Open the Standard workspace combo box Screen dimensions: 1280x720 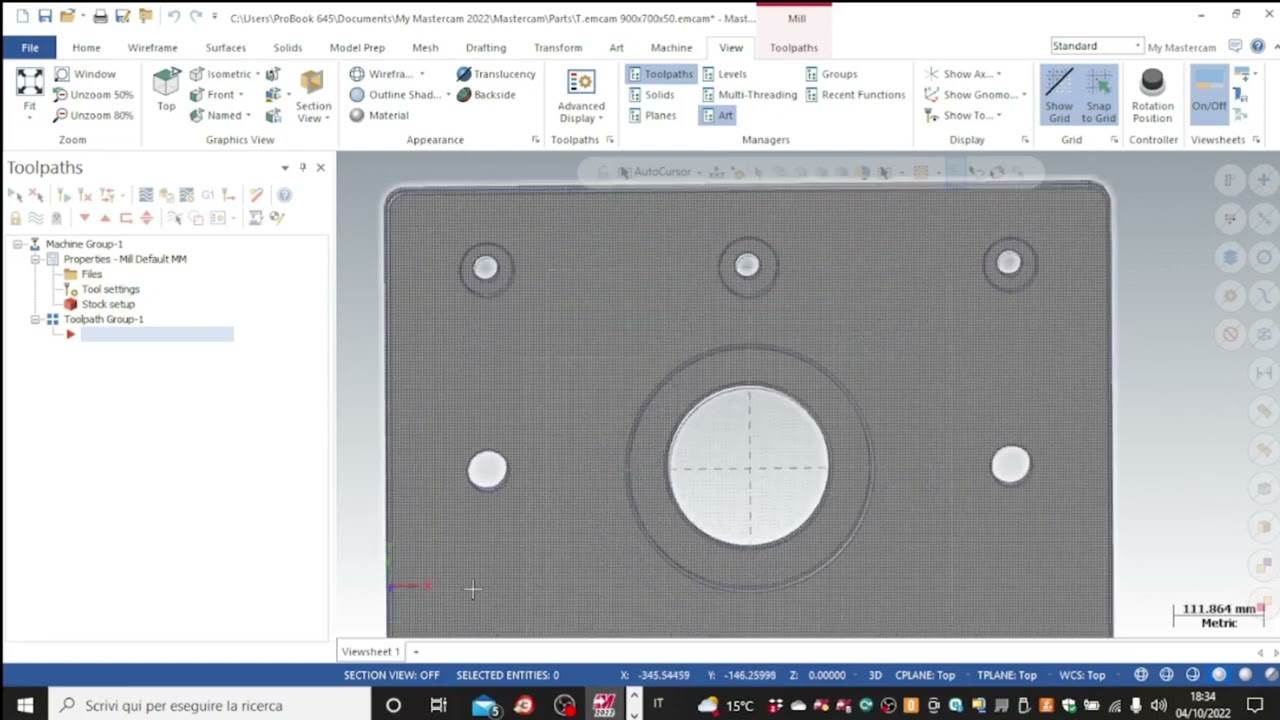1097,46
